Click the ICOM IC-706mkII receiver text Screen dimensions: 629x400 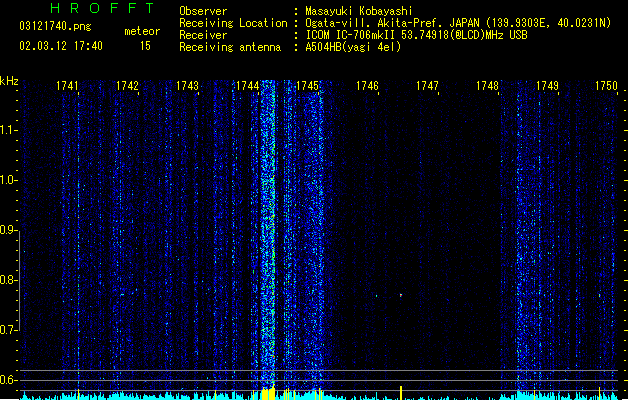coord(416,35)
